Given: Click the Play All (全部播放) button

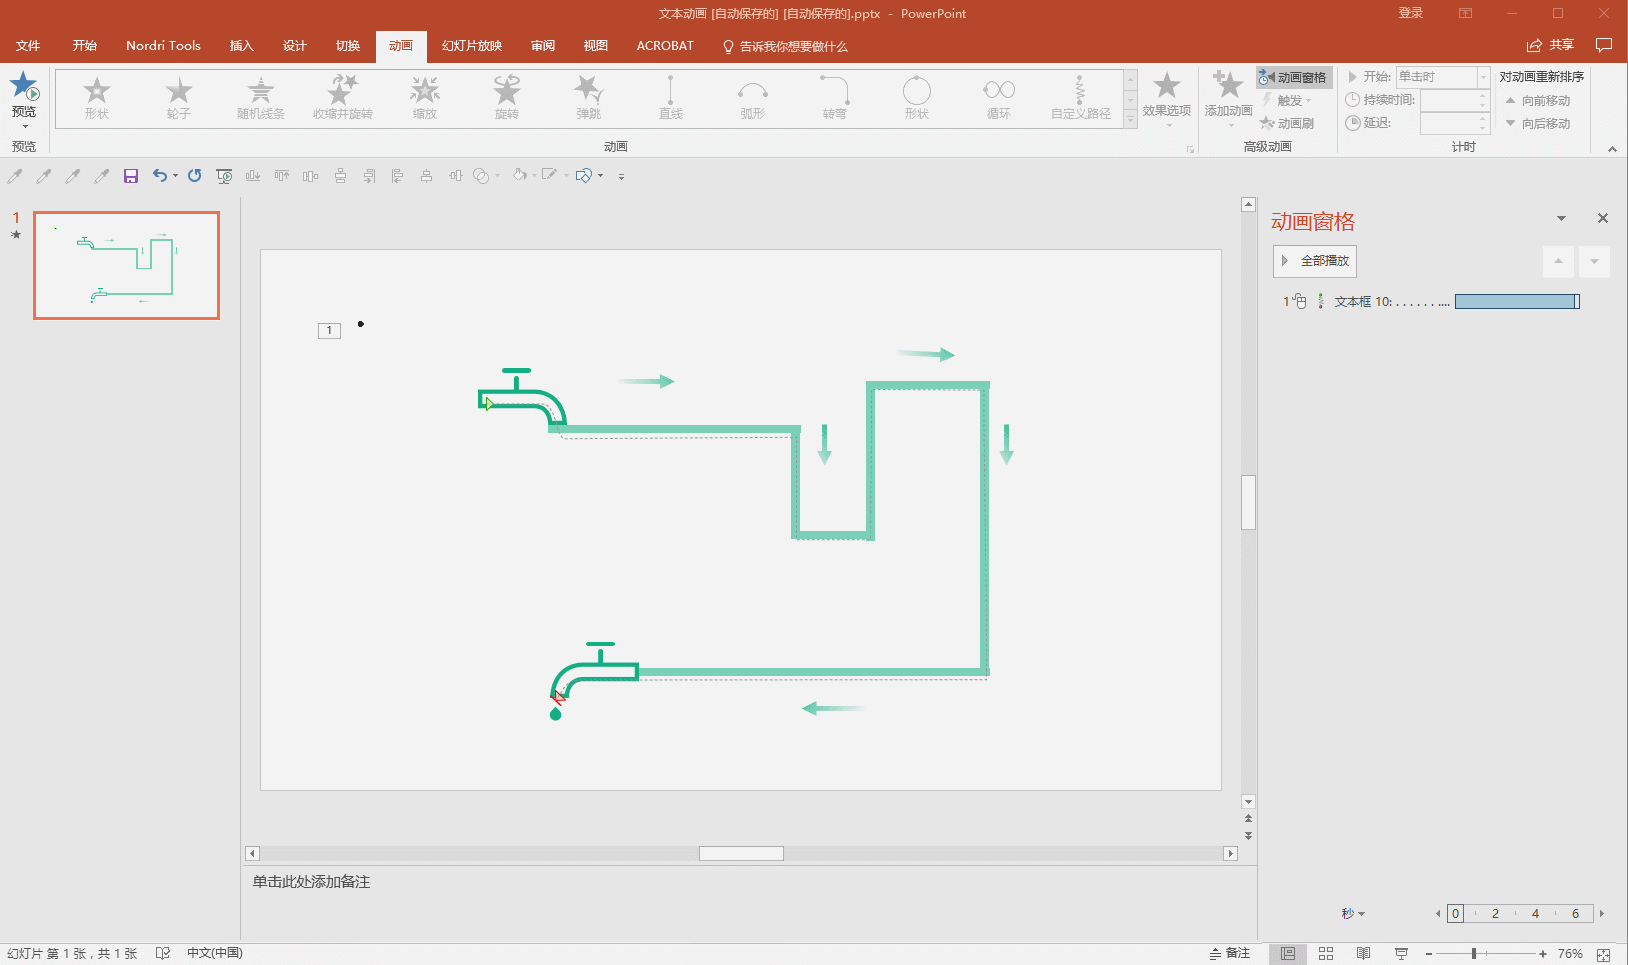Looking at the screenshot, I should (x=1314, y=261).
